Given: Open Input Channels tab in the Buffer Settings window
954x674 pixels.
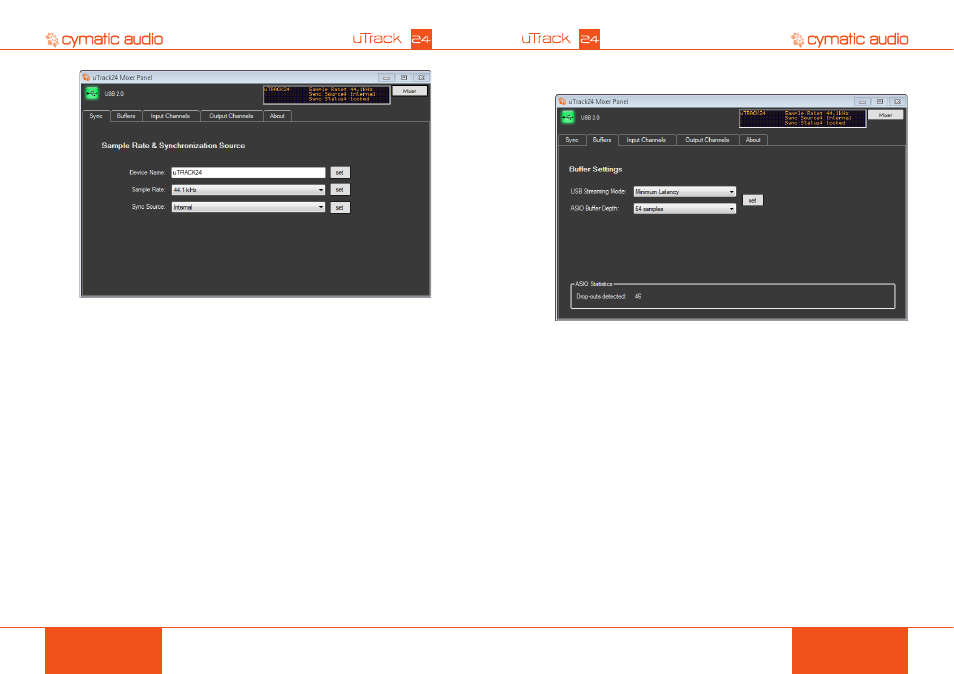Looking at the screenshot, I should (x=646, y=140).
